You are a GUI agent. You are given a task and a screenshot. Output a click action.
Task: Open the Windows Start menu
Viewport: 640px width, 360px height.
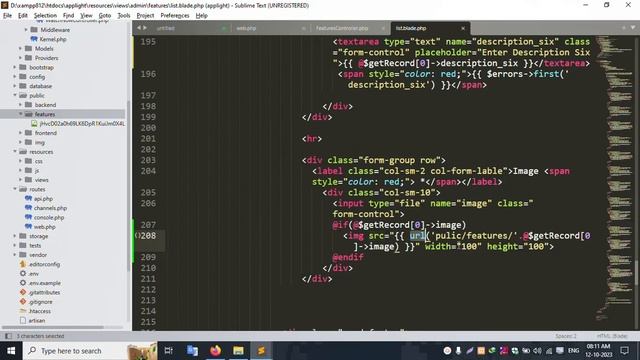11,351
